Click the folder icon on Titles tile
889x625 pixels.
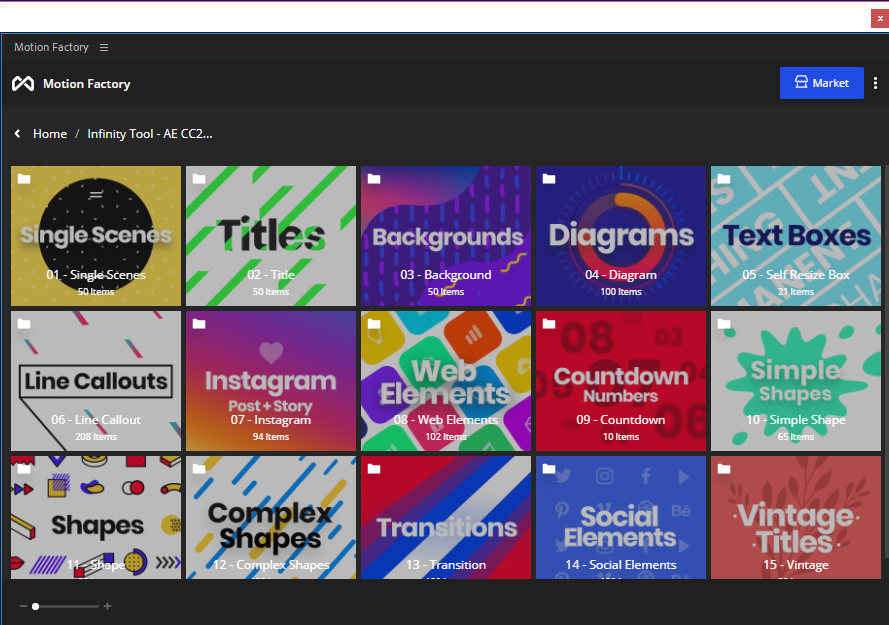(199, 179)
